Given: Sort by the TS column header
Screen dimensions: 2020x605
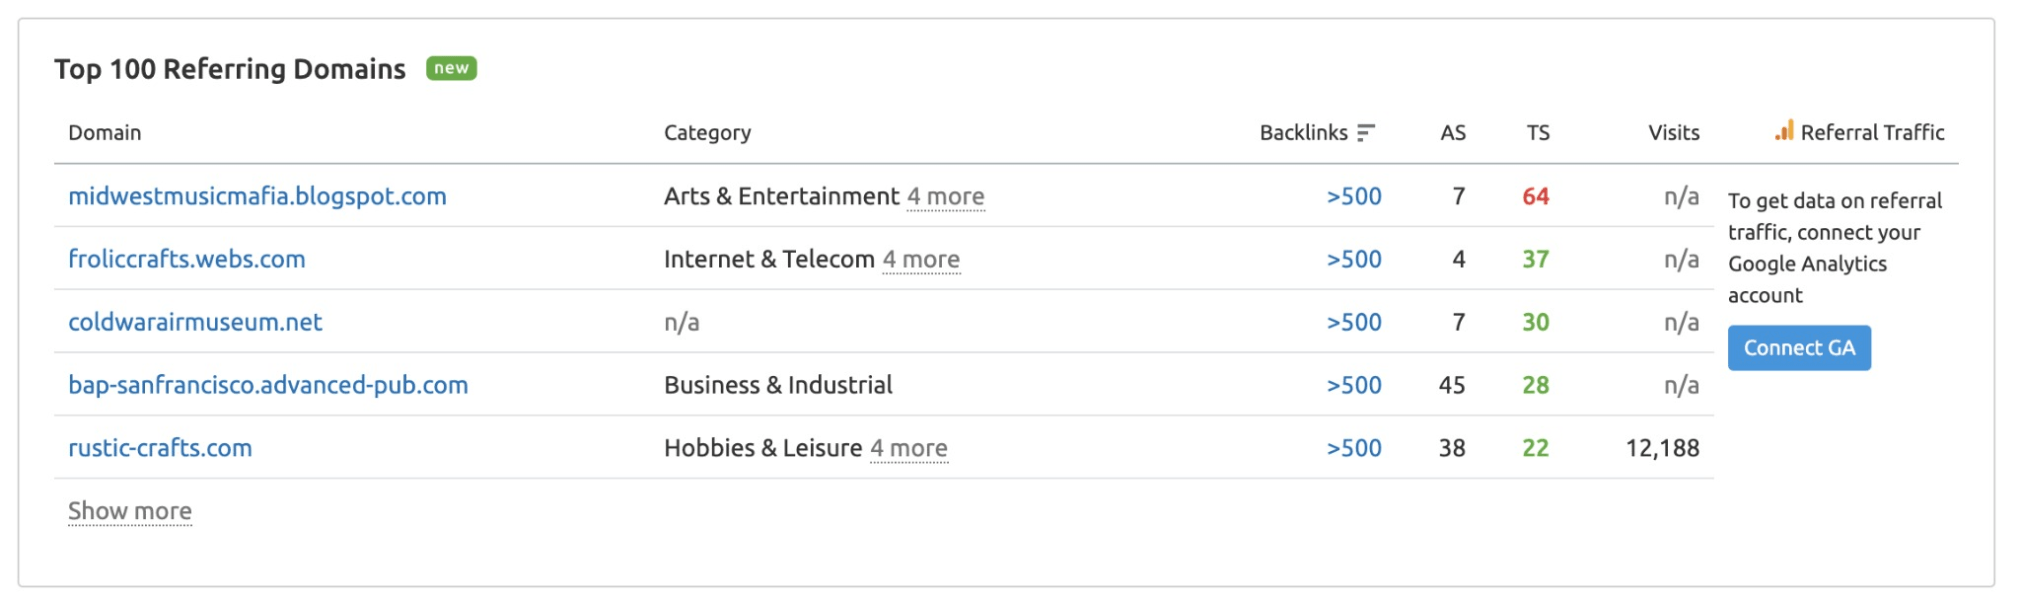Looking at the screenshot, I should click(1538, 133).
